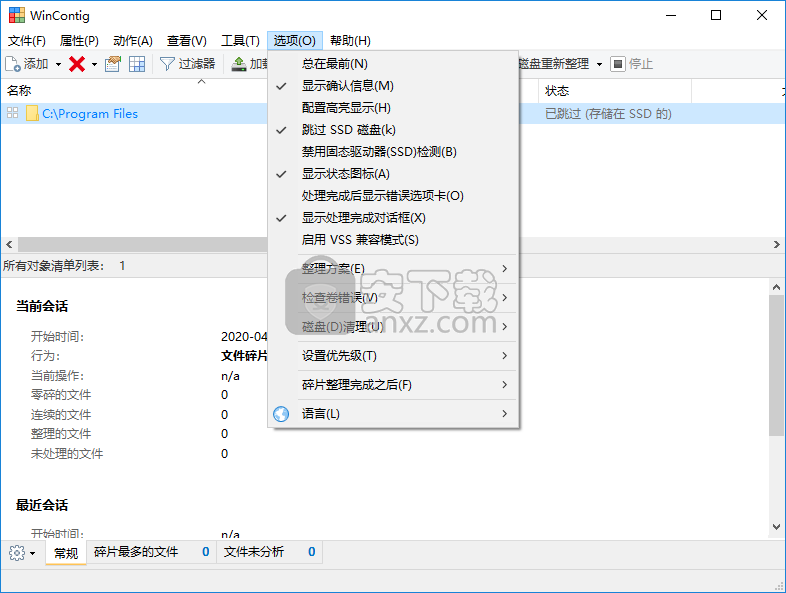Click the 已跳过 (存储在 SSD 的) status cell
Image resolution: width=786 pixels, height=593 pixels.
pos(608,114)
